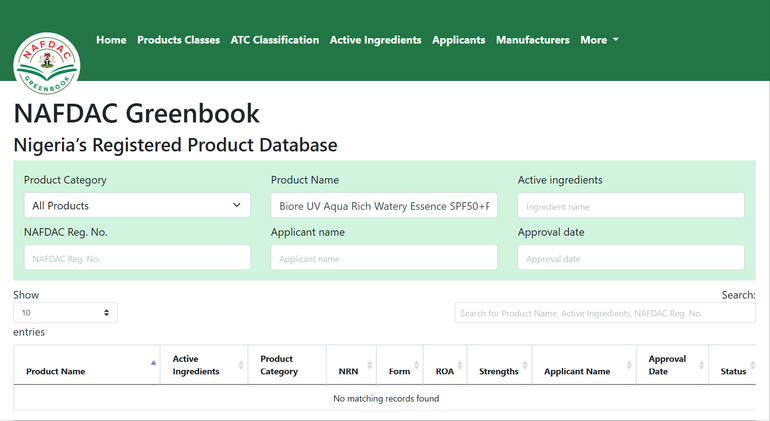The height and width of the screenshot is (421, 770).
Task: Open the Product Category dropdown
Action: click(137, 205)
